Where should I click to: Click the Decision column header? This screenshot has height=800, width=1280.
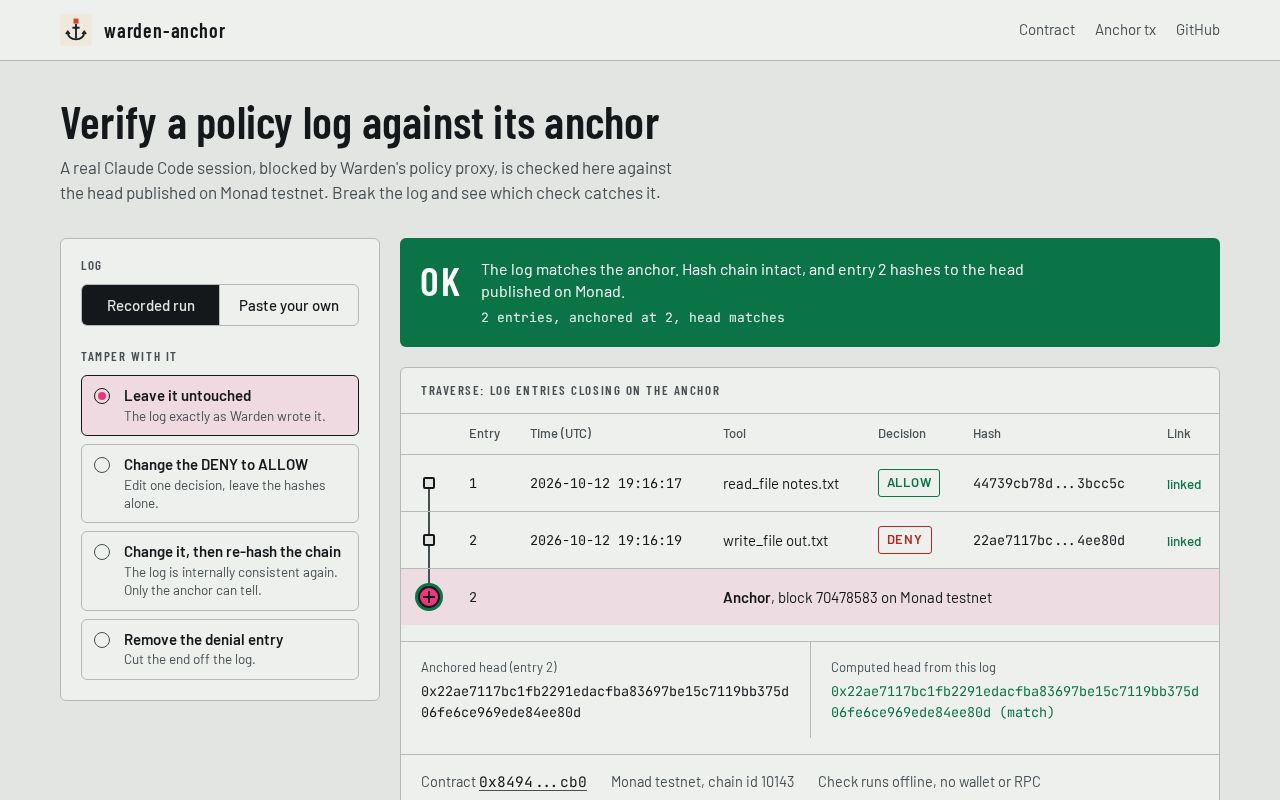[902, 433]
